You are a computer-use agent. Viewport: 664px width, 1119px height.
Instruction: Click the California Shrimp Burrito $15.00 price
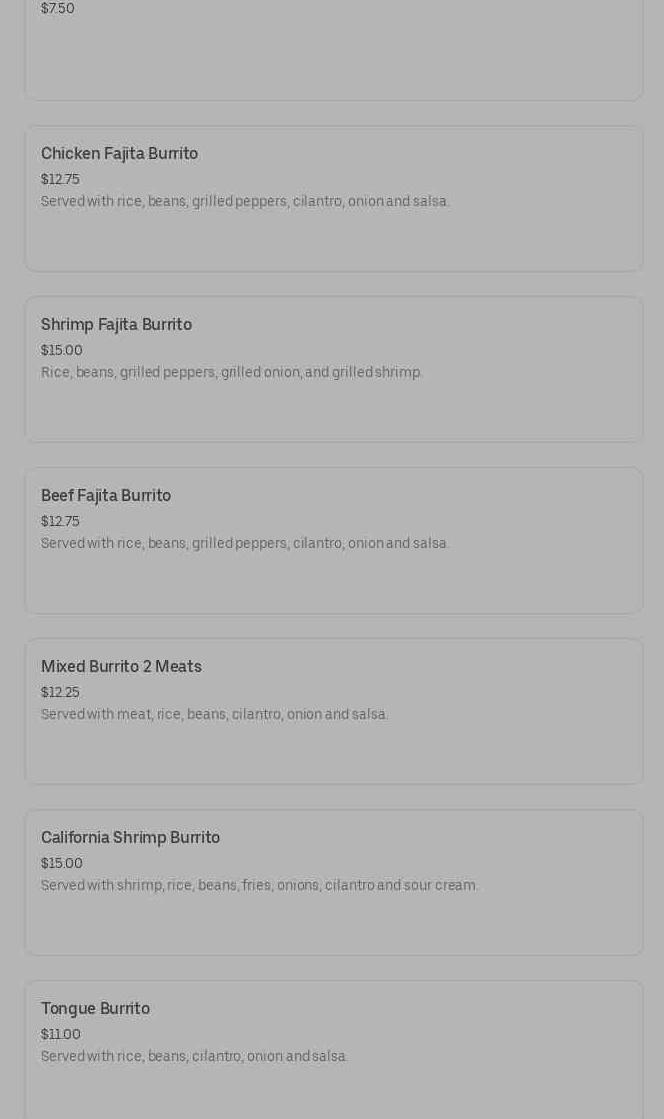62,864
